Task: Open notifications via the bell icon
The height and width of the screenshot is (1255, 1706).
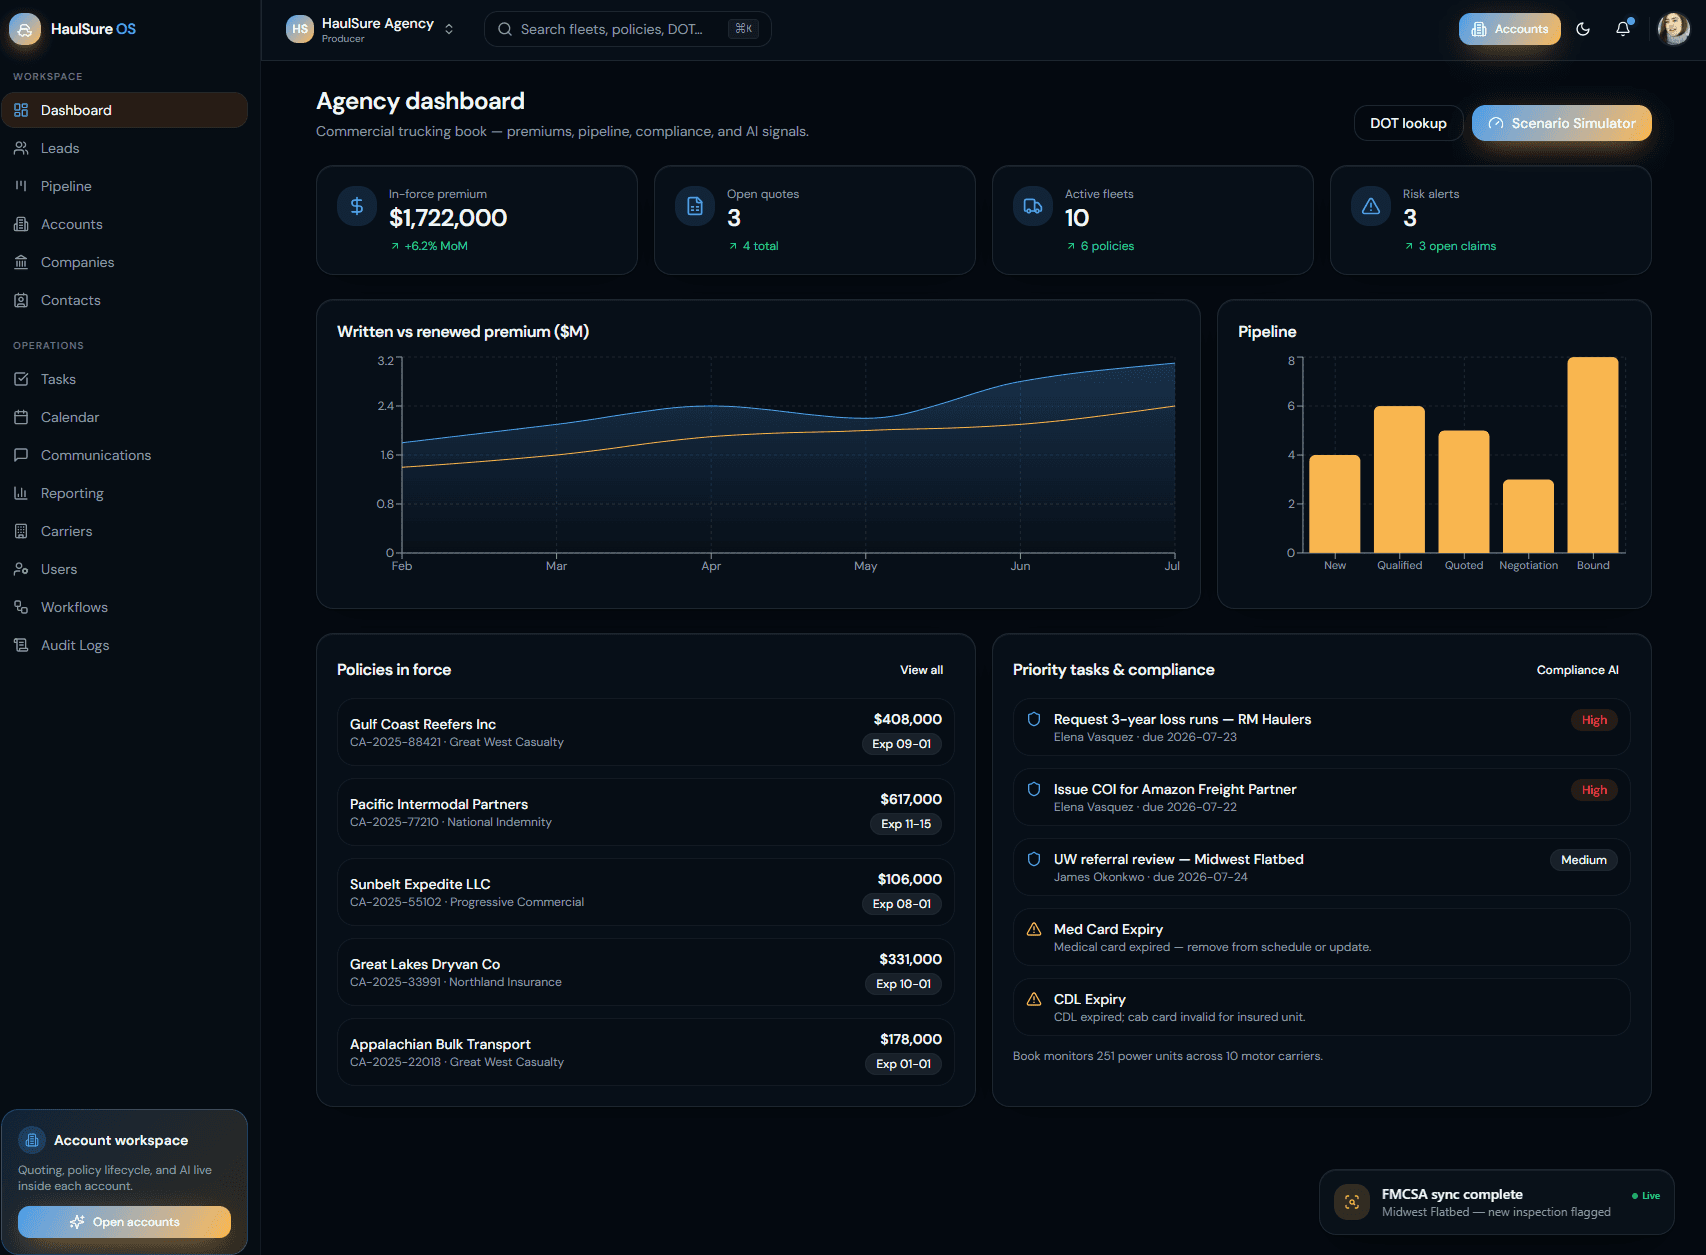Action: [1623, 29]
